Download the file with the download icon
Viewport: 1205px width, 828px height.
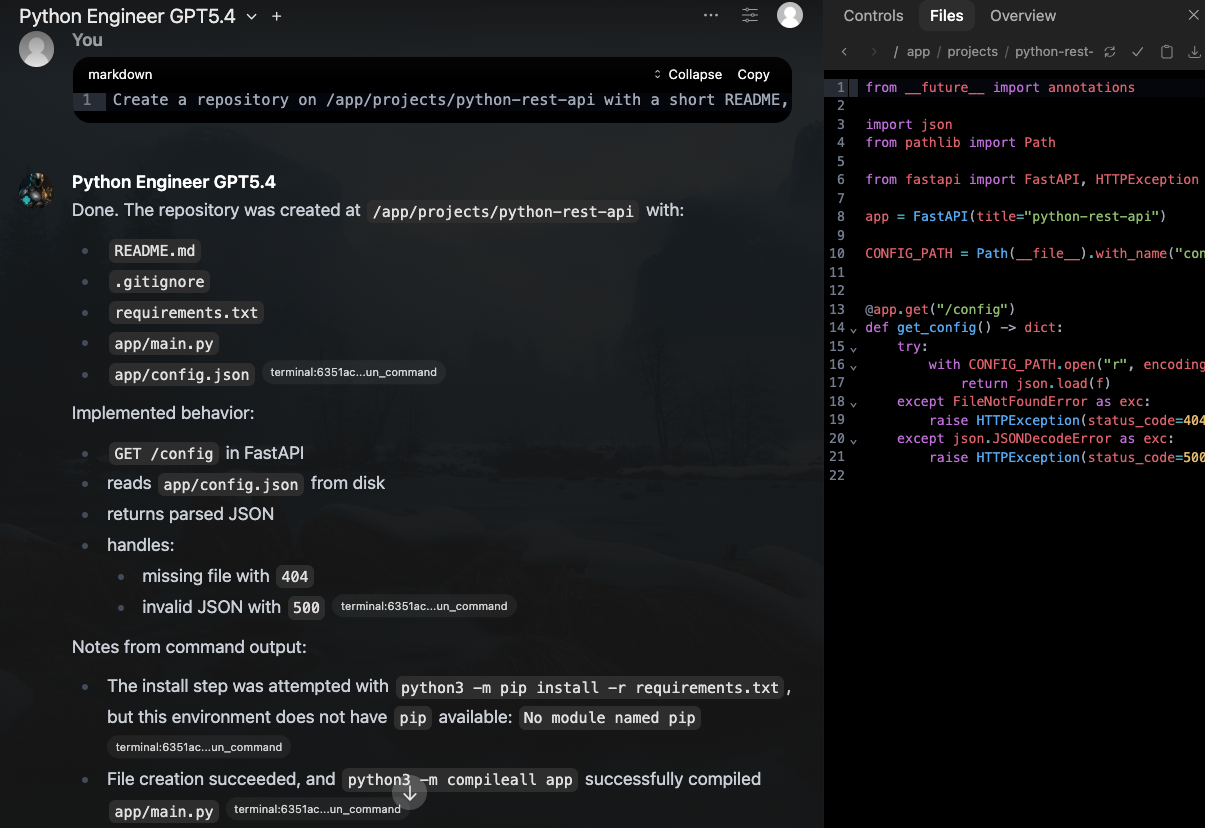tap(1194, 52)
